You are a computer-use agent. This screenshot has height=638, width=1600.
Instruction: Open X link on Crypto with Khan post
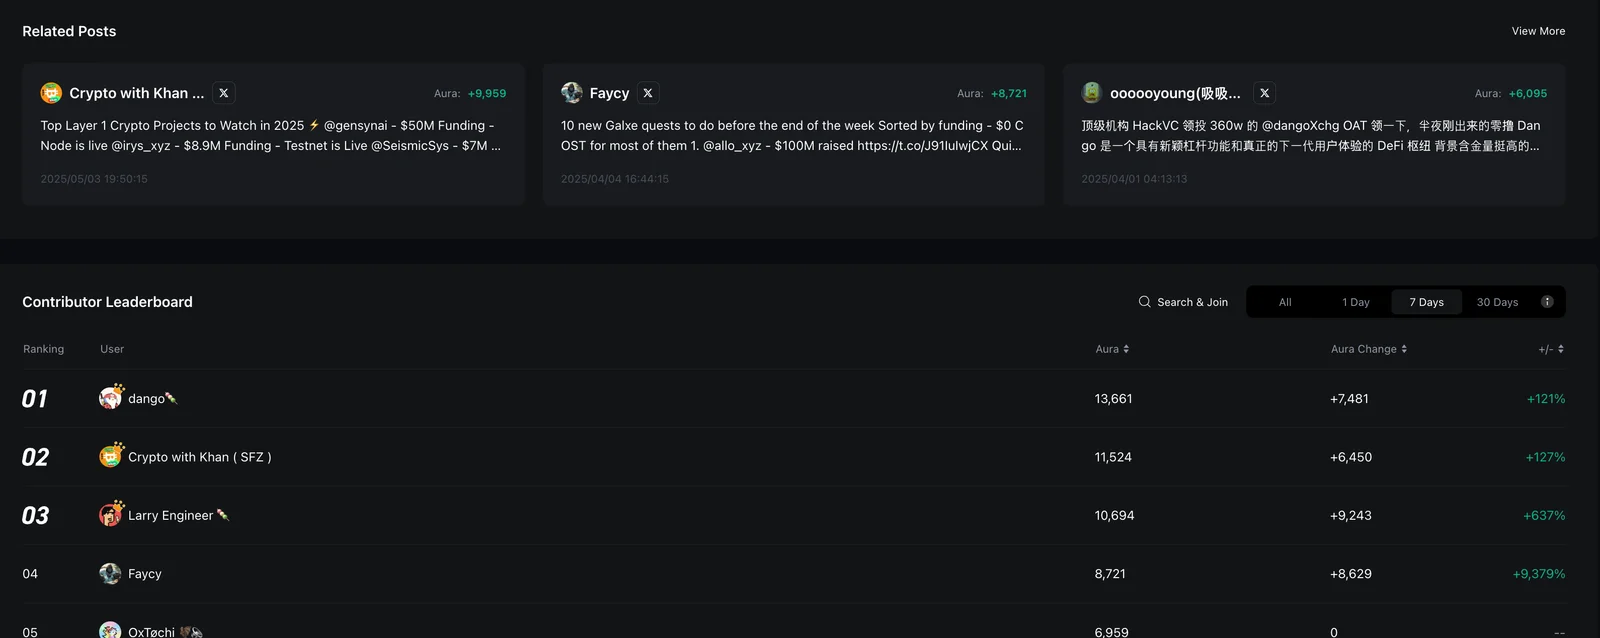224,93
